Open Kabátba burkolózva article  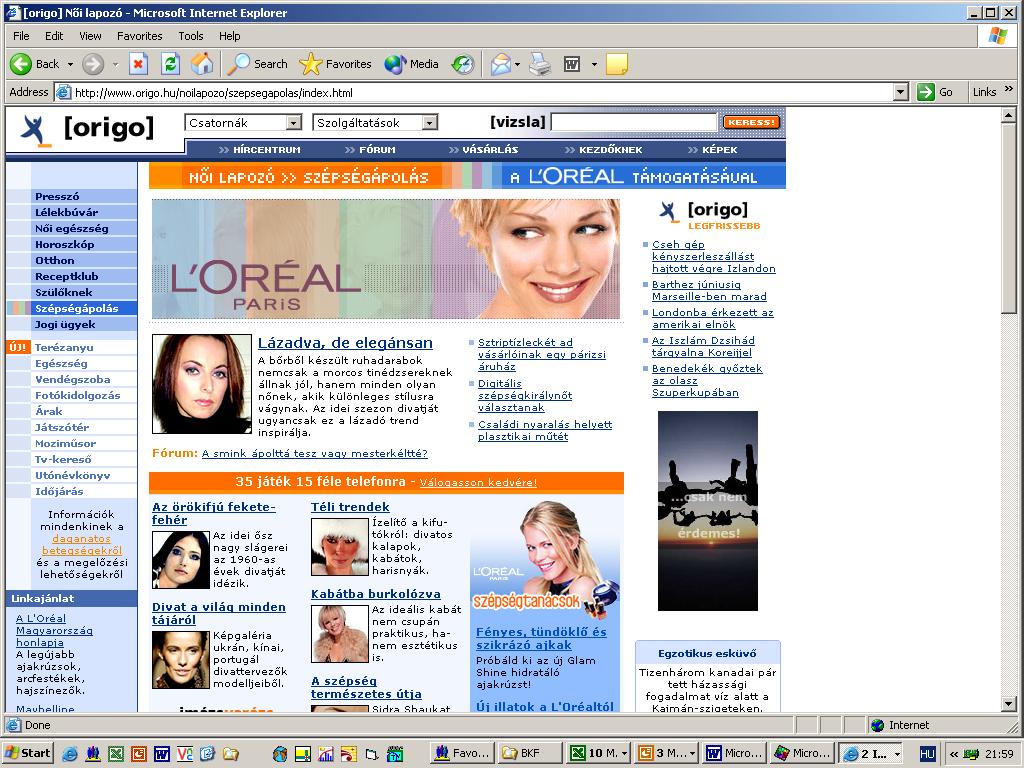(x=376, y=594)
